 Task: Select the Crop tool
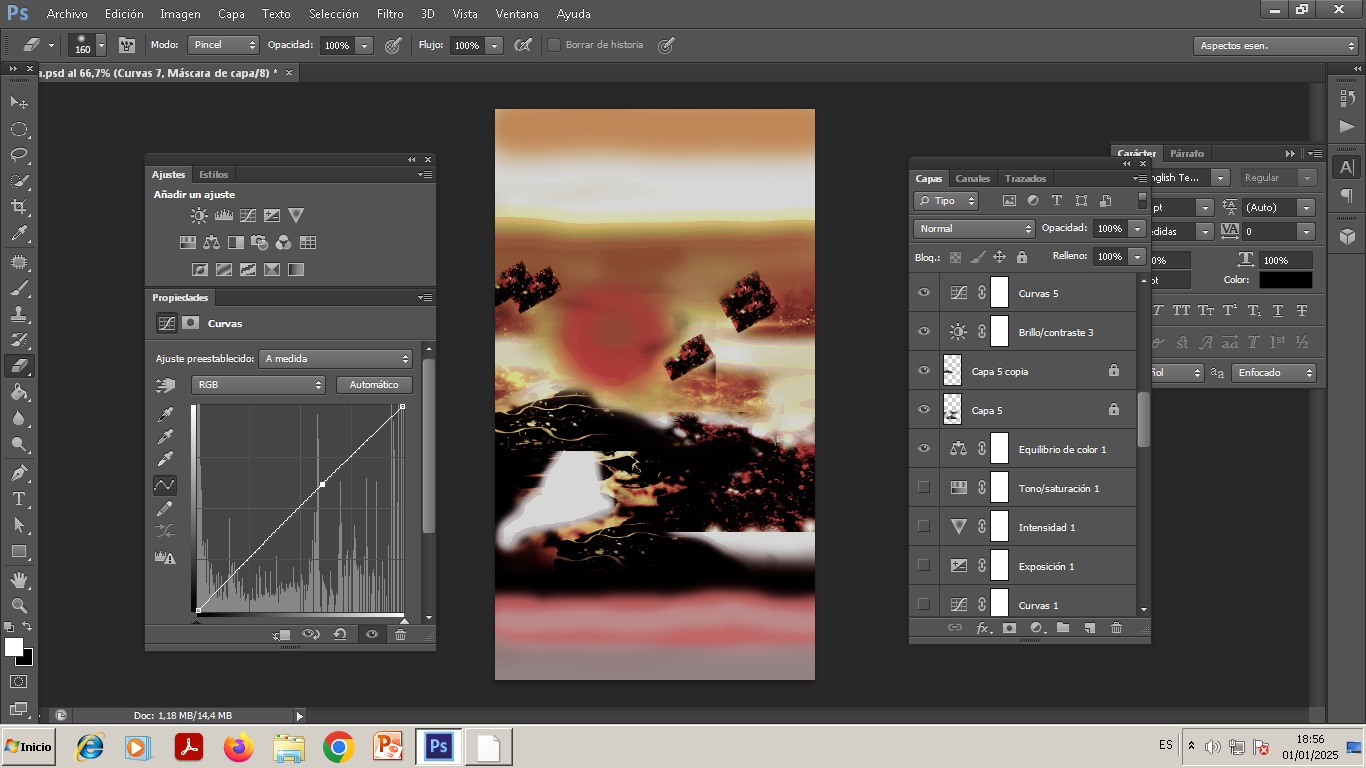(19, 207)
